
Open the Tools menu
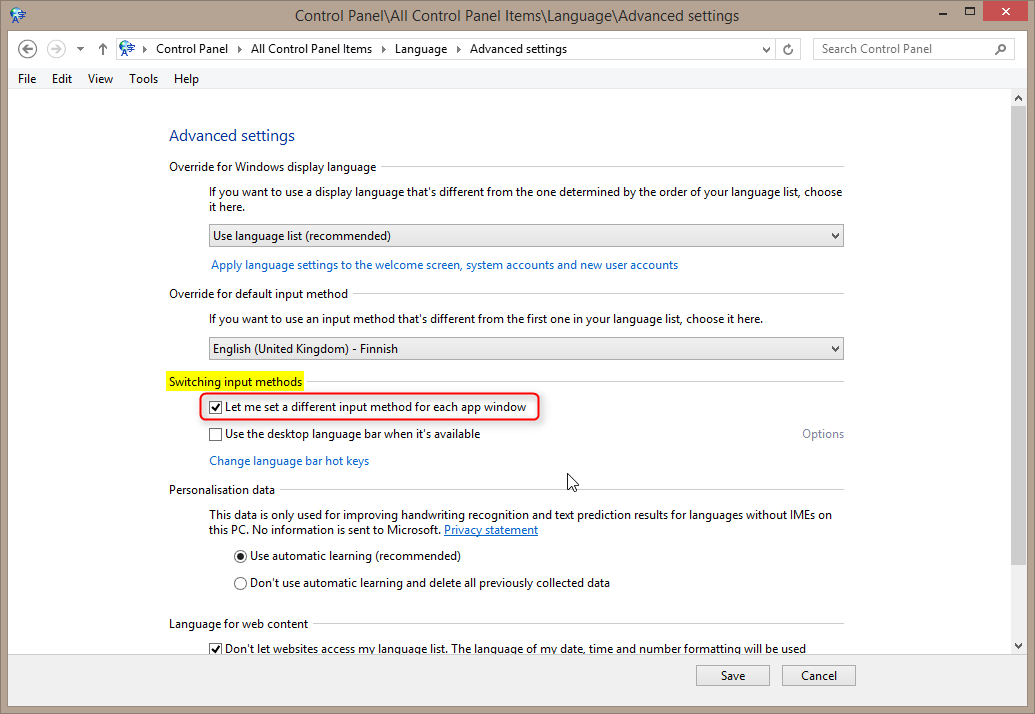(143, 78)
